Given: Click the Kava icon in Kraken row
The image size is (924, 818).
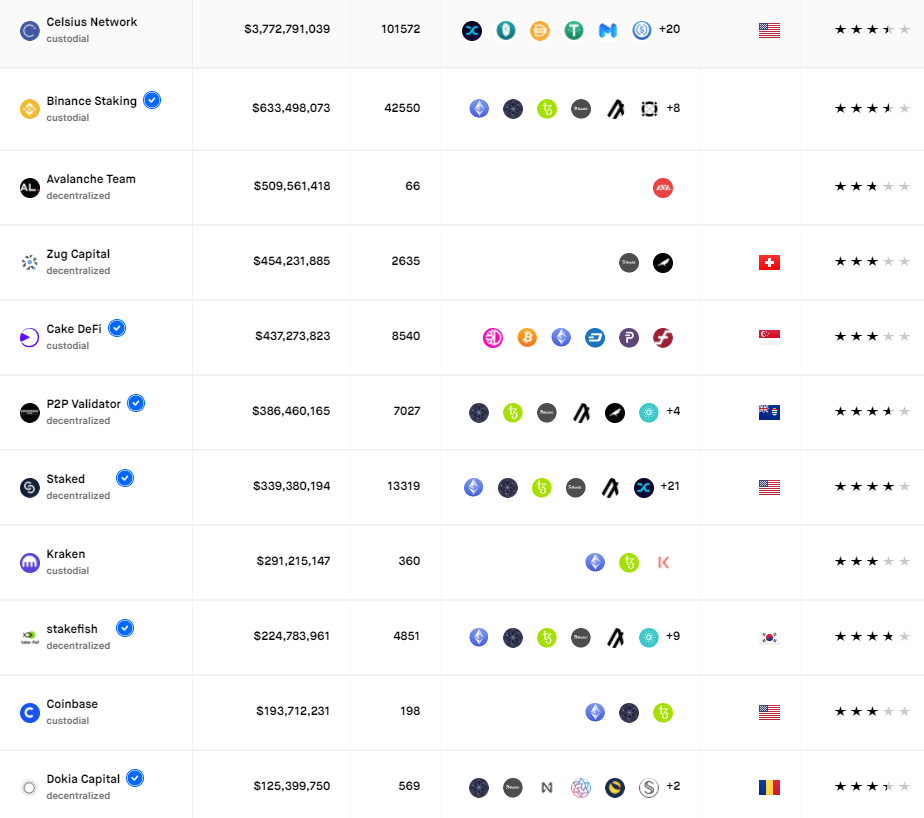Looking at the screenshot, I should click(x=663, y=562).
